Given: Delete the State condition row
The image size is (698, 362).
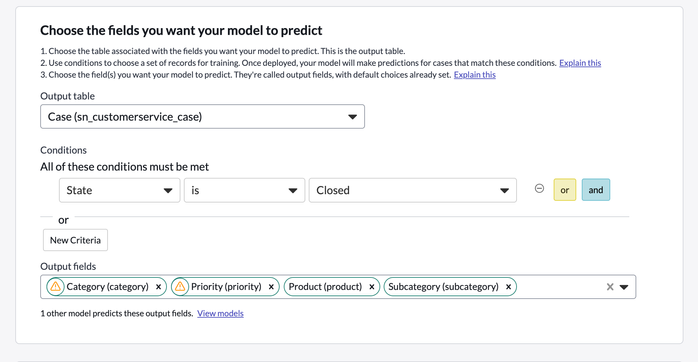Looking at the screenshot, I should click(x=539, y=189).
